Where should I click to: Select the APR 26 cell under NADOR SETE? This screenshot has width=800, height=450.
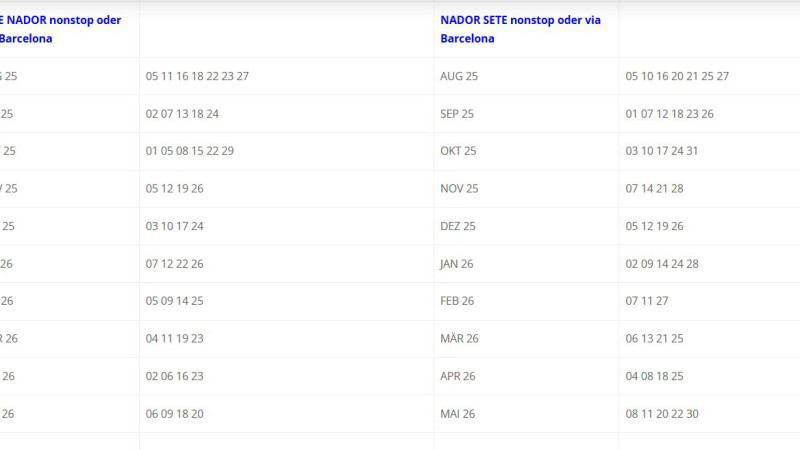coord(457,376)
